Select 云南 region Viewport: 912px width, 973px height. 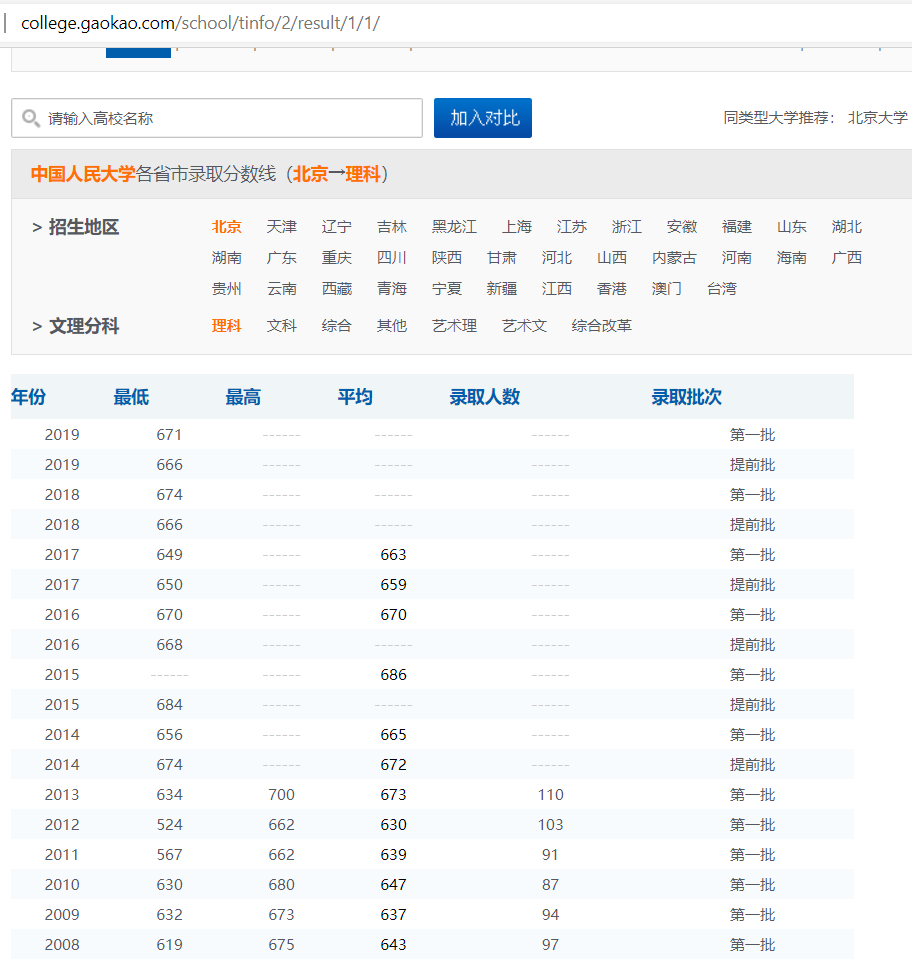(282, 289)
